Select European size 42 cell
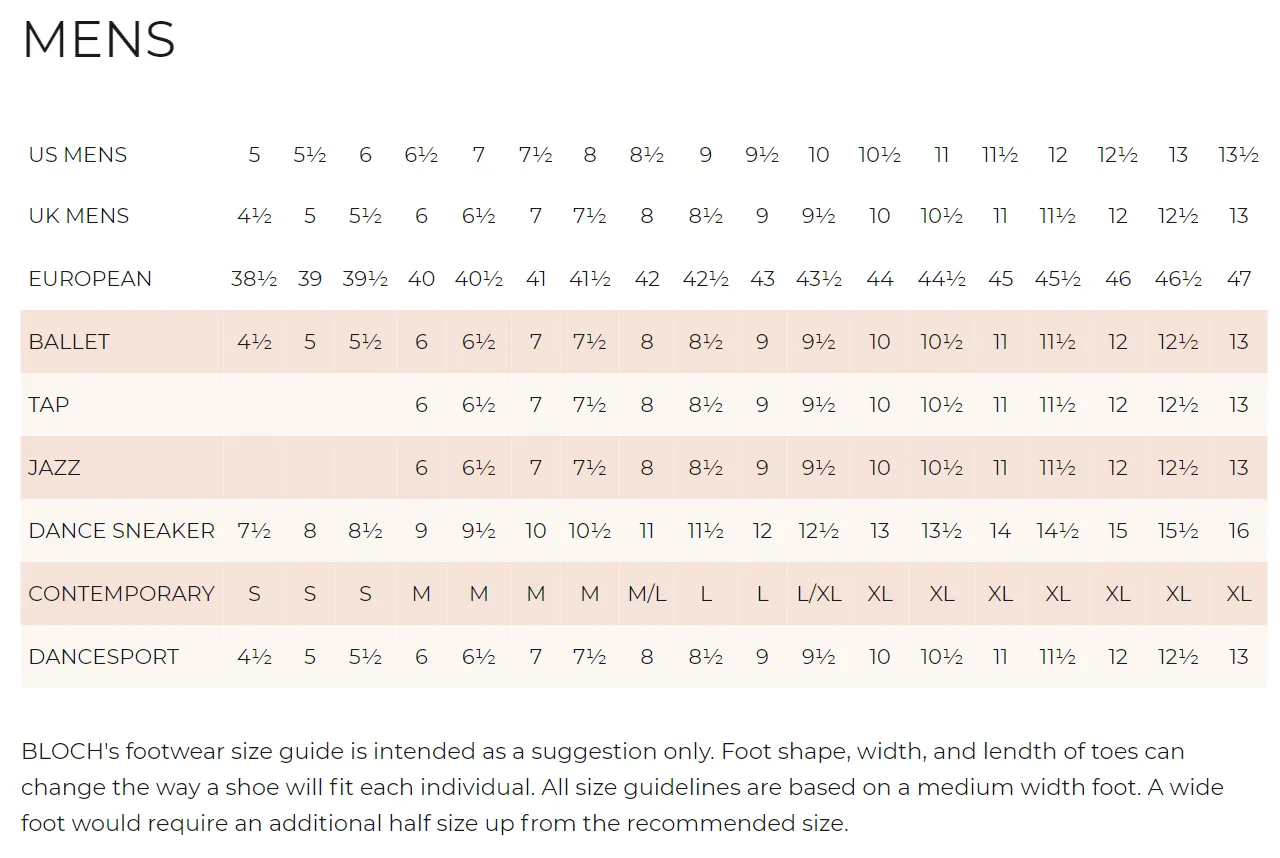This screenshot has width=1280, height=858. click(x=647, y=279)
